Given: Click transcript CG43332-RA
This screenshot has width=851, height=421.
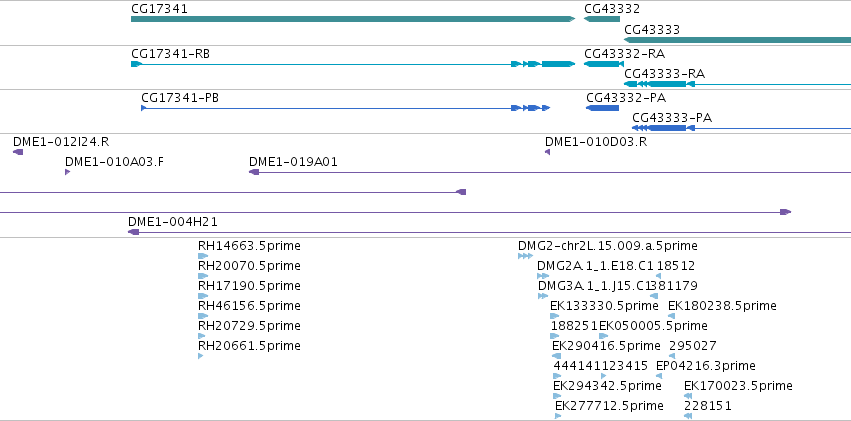Looking at the screenshot, I should (604, 64).
